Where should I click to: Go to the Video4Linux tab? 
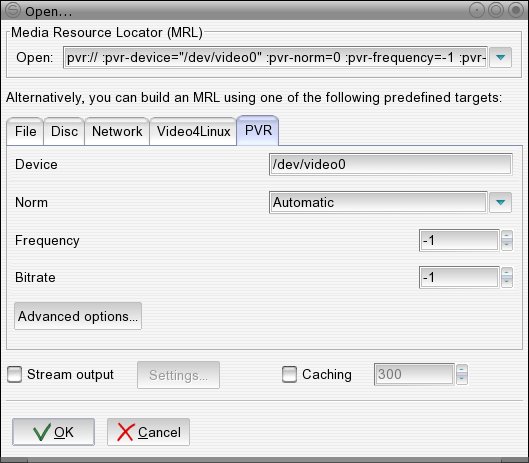point(193,131)
